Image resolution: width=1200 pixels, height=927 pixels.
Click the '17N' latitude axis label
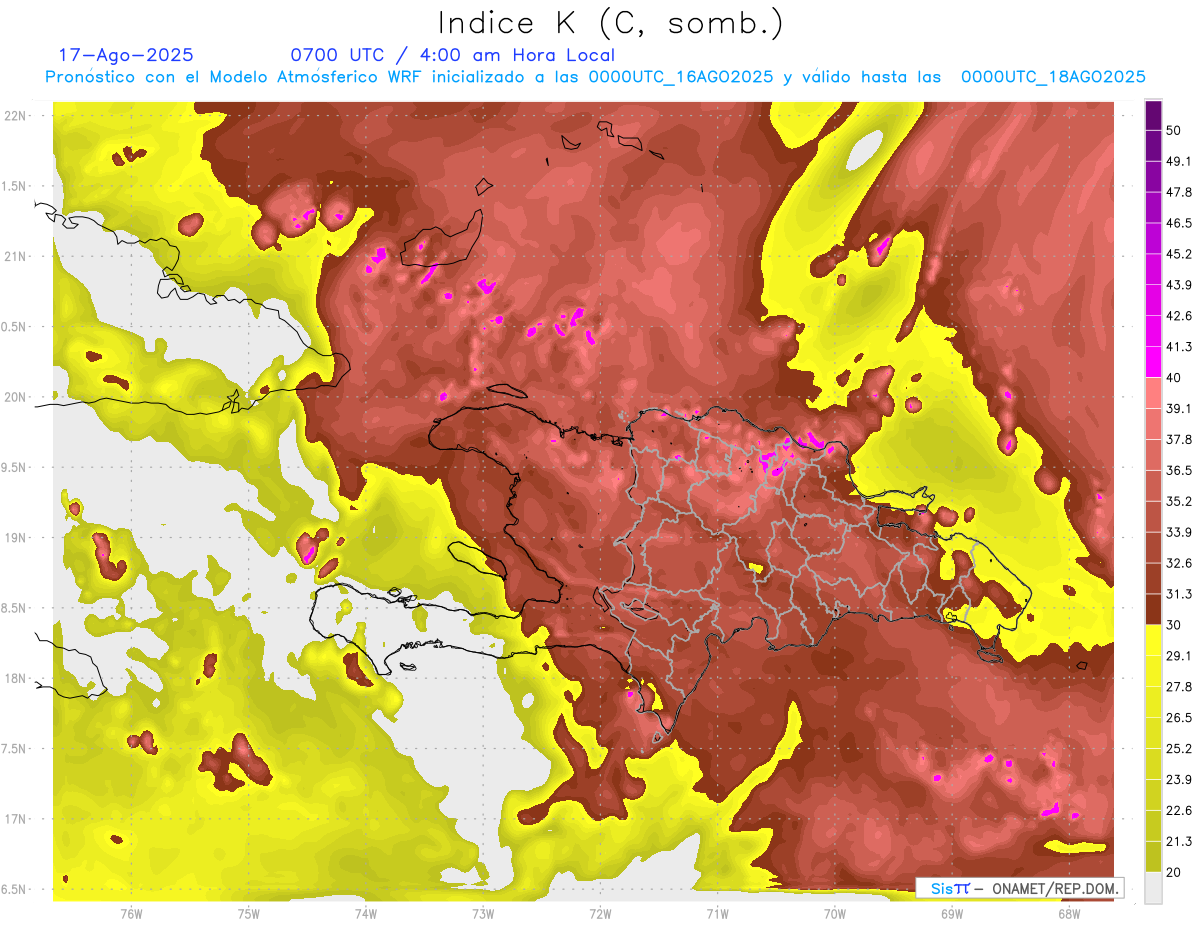14,819
